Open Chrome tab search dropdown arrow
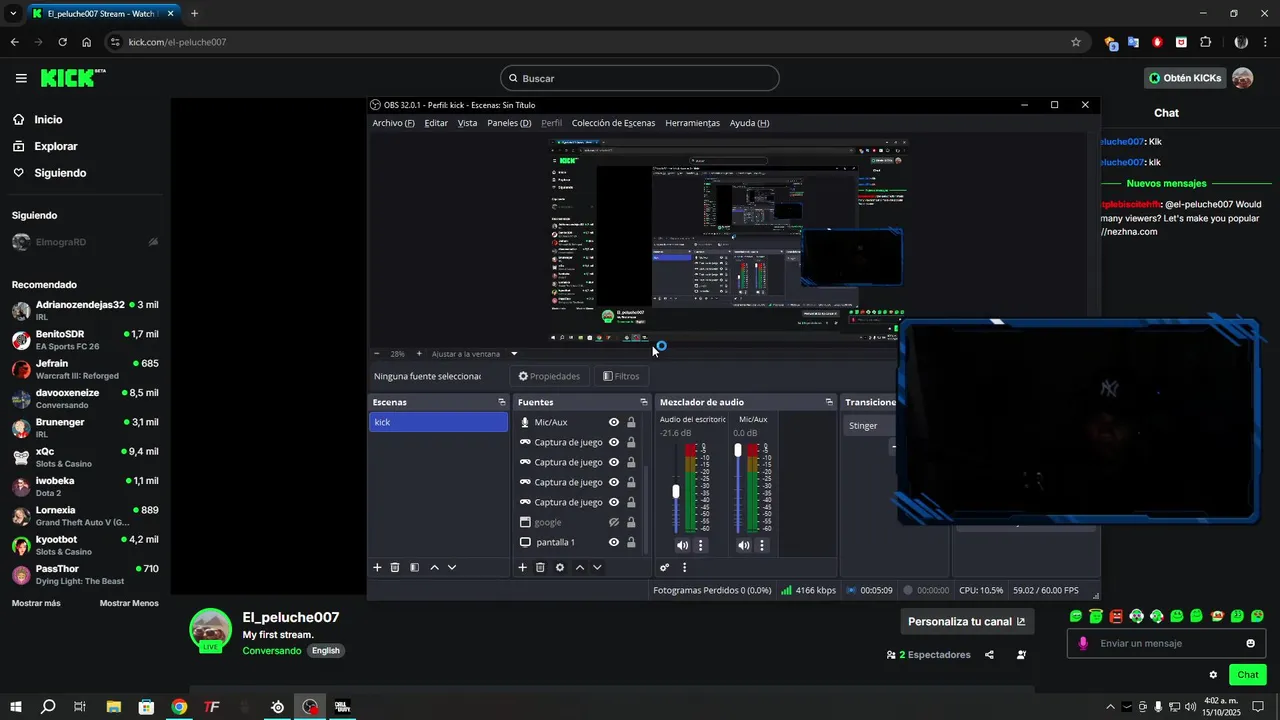The width and height of the screenshot is (1280, 720). click(x=13, y=13)
